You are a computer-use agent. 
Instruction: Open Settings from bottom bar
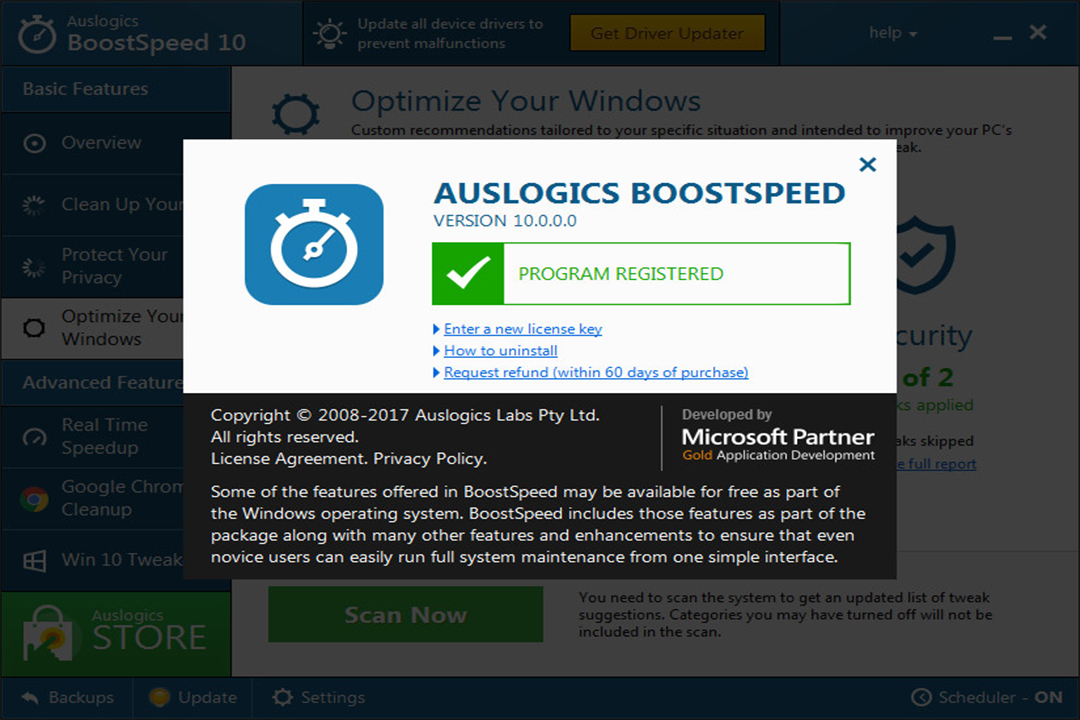pyautogui.click(x=318, y=697)
